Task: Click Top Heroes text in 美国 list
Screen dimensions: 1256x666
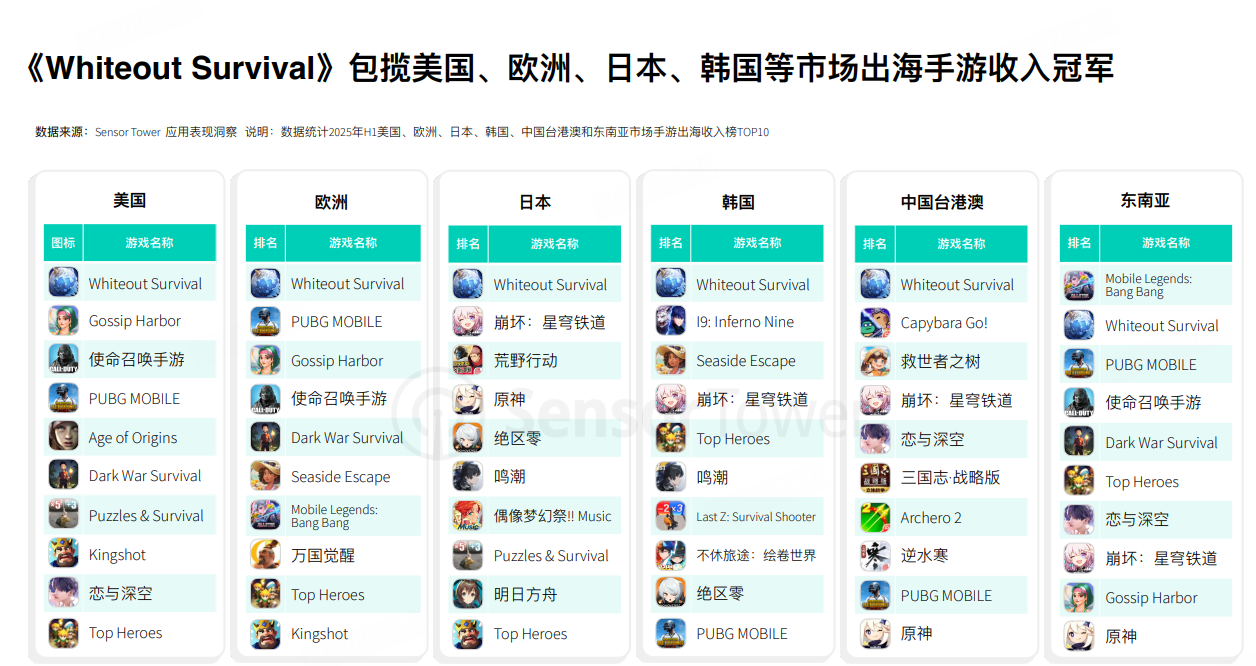Action: tap(125, 633)
